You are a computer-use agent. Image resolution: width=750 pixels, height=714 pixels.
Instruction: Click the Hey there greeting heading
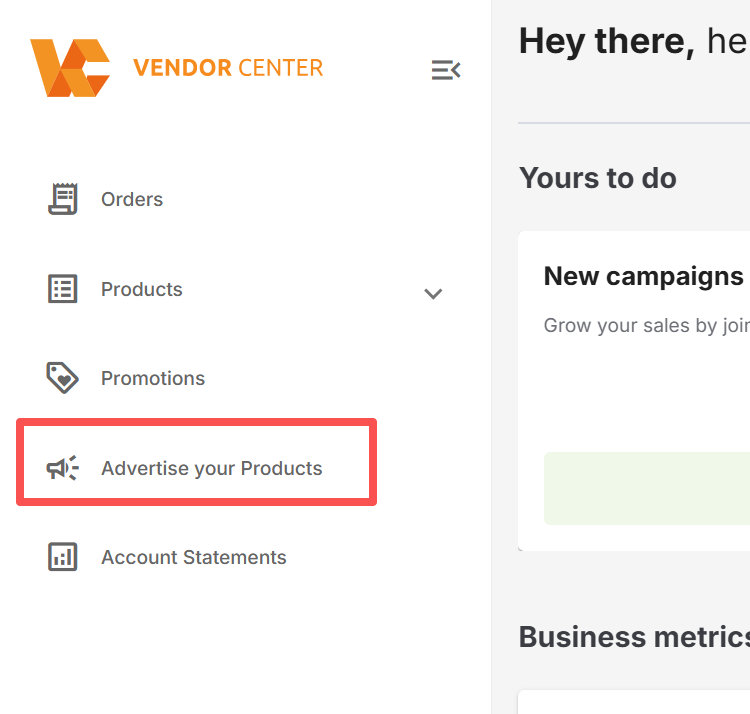pyautogui.click(x=634, y=42)
